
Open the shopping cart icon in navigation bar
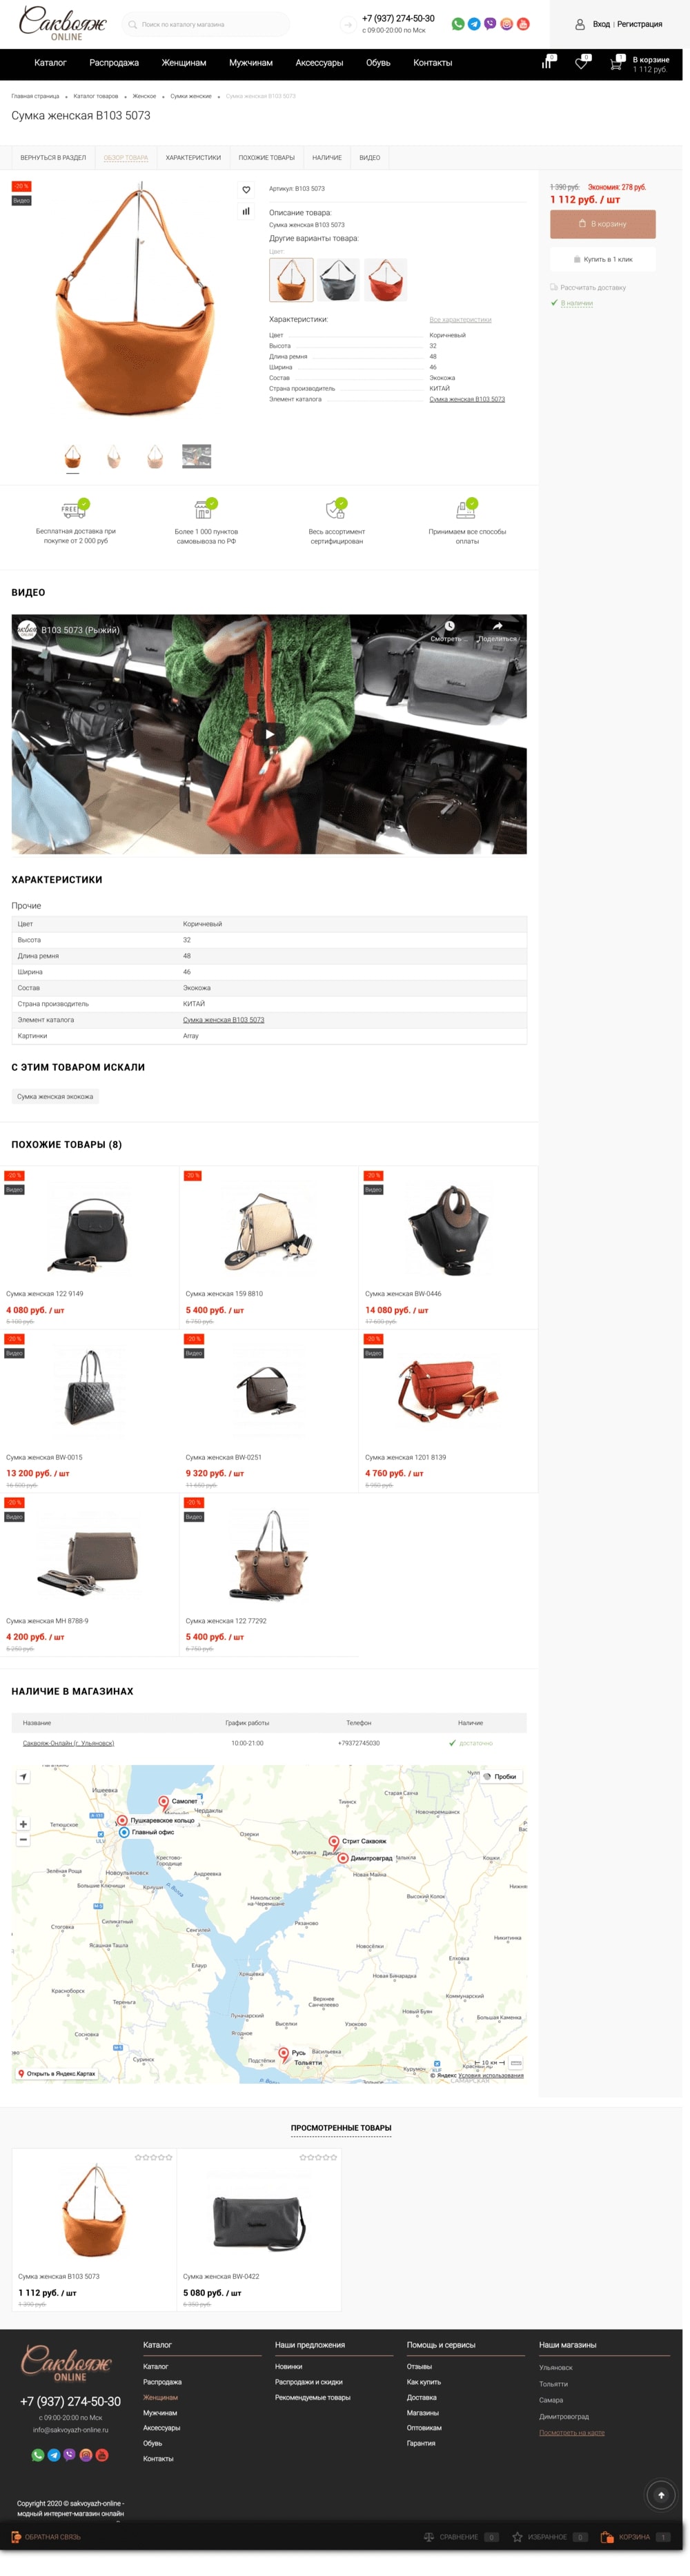tap(616, 63)
